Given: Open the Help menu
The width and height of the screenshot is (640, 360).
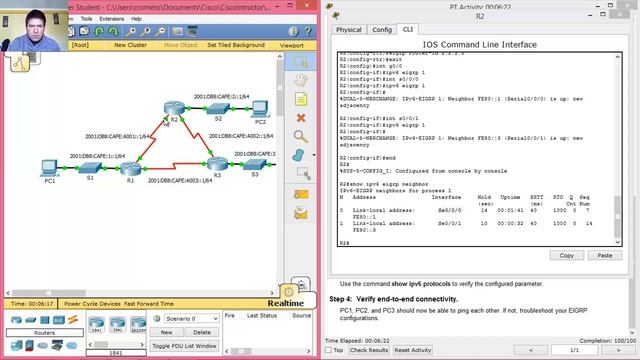Looking at the screenshot, I should tap(136, 19).
